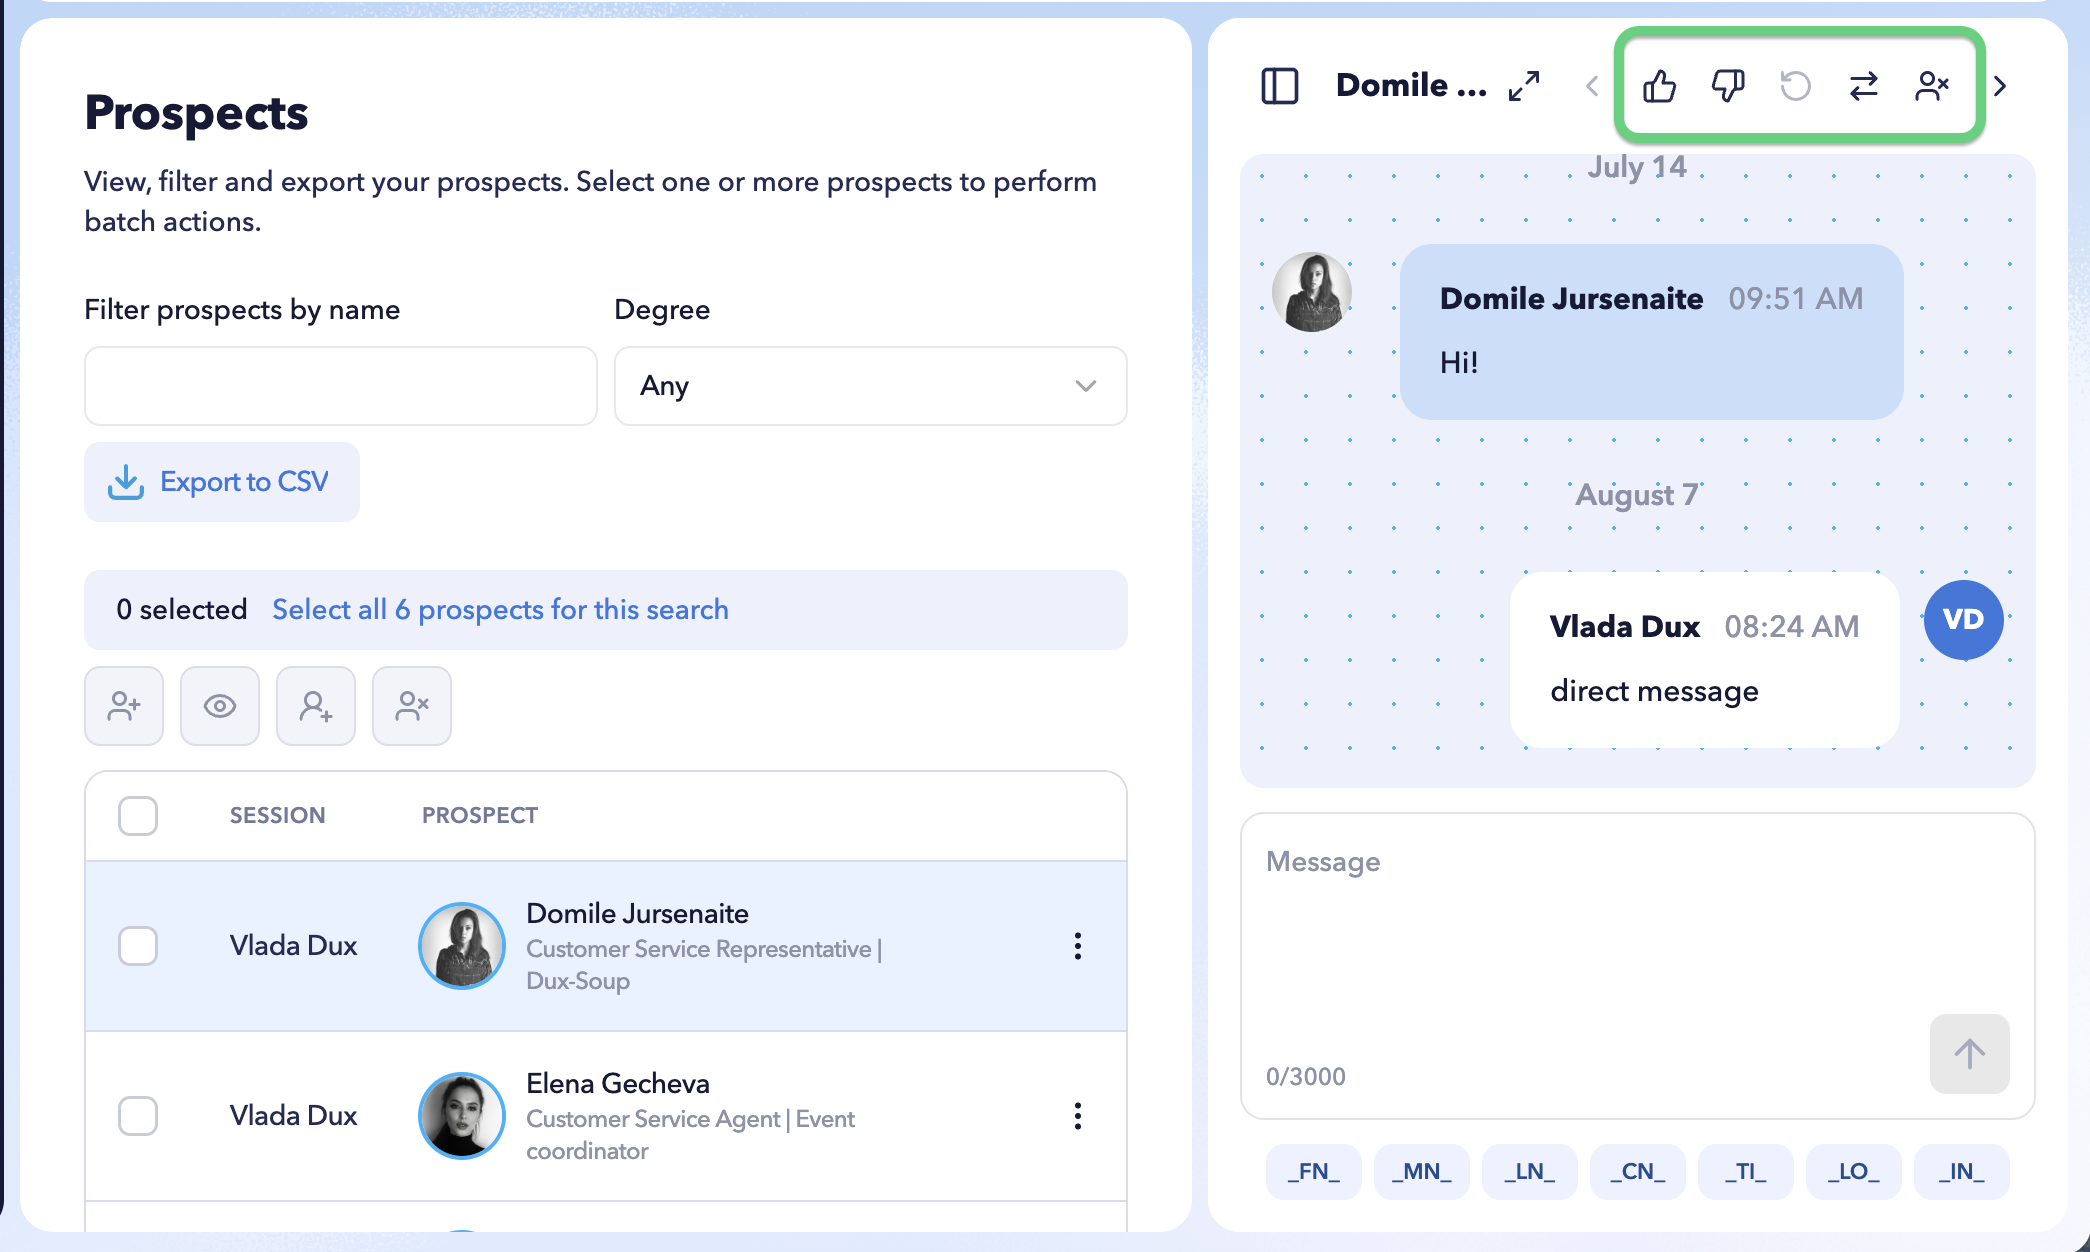Mark prospect with thumbs down
This screenshot has width=2090, height=1252.
click(1728, 86)
